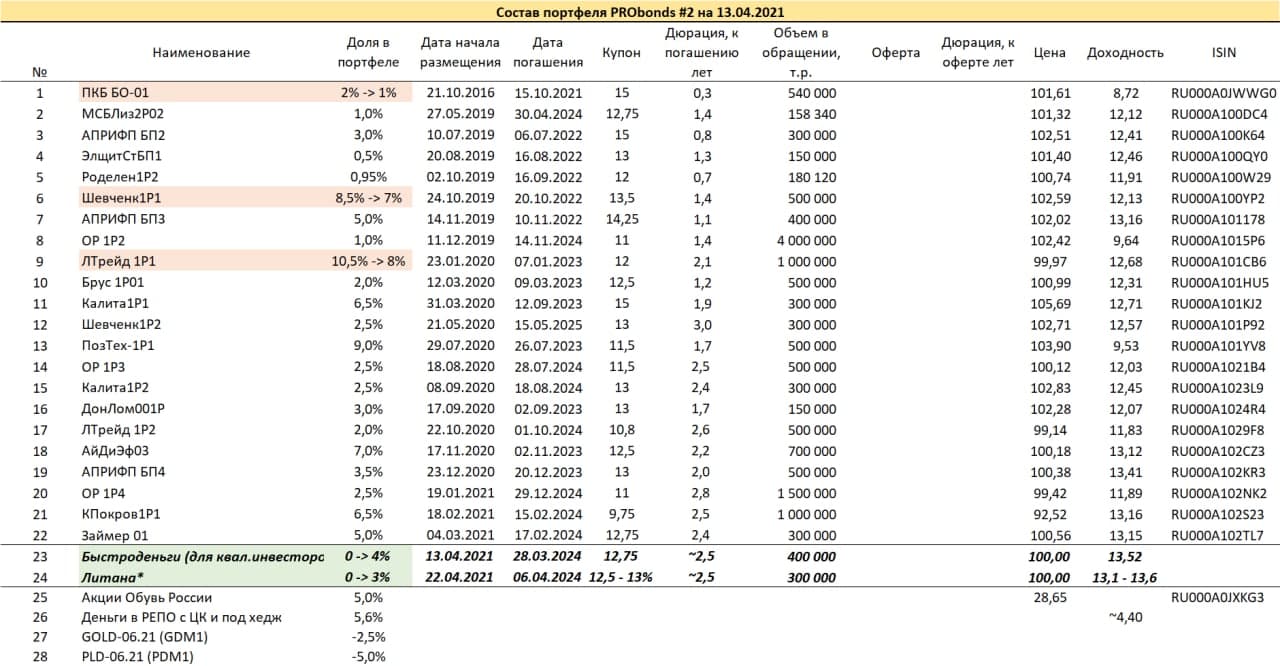Select the 'Литана*' name cell
The image size is (1280, 666).
click(201, 576)
